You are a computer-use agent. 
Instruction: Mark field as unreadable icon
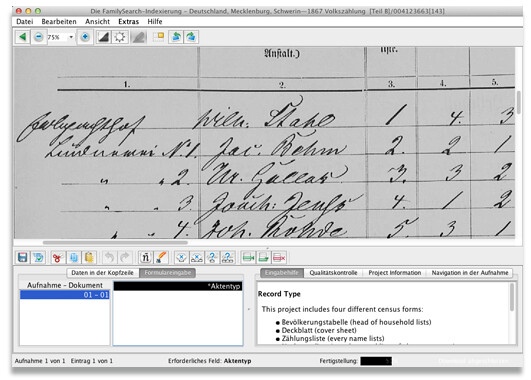(x=212, y=258)
